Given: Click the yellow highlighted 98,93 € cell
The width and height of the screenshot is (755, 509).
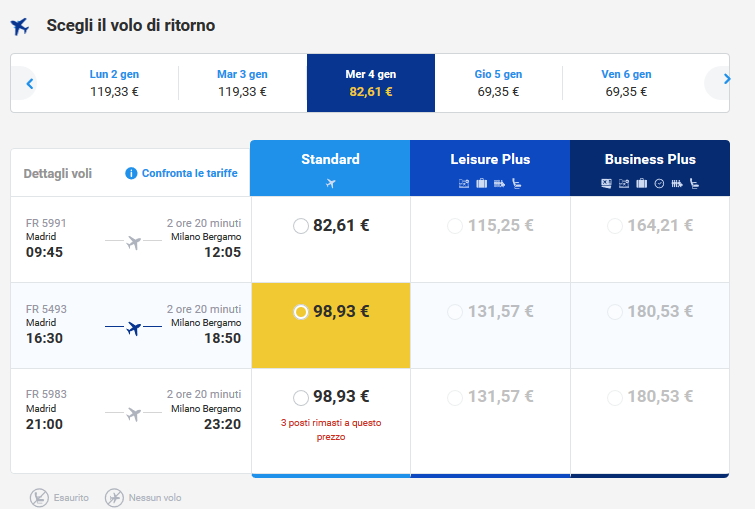Looking at the screenshot, I should (331, 326).
